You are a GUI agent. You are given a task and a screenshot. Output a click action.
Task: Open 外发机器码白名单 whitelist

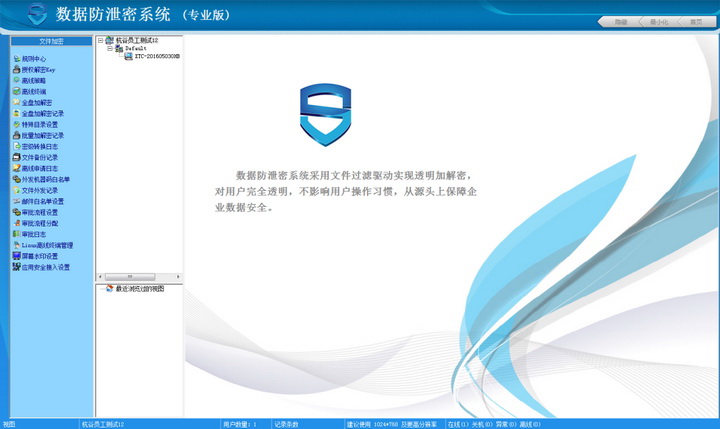click(x=42, y=179)
